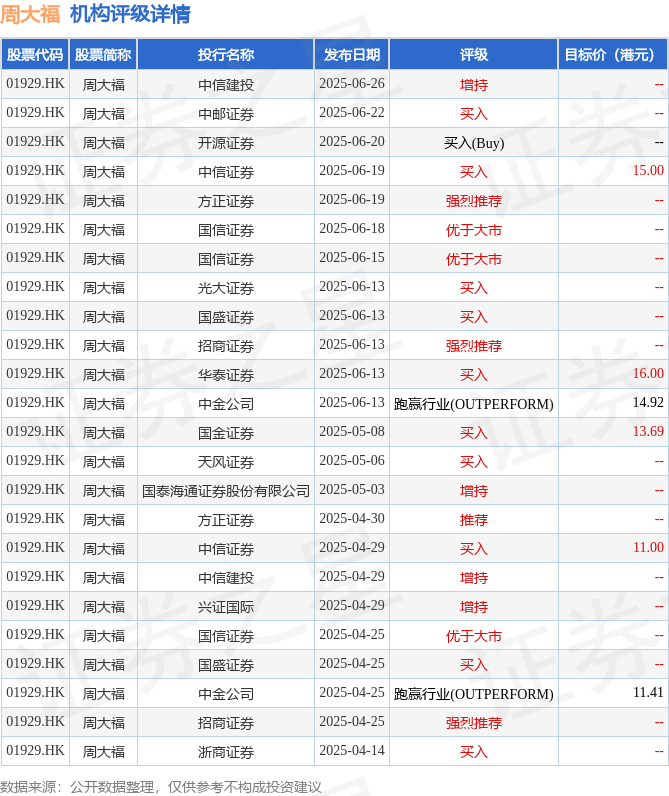Click the 周大福 title text
The width and height of the screenshot is (669, 796).
point(30,14)
